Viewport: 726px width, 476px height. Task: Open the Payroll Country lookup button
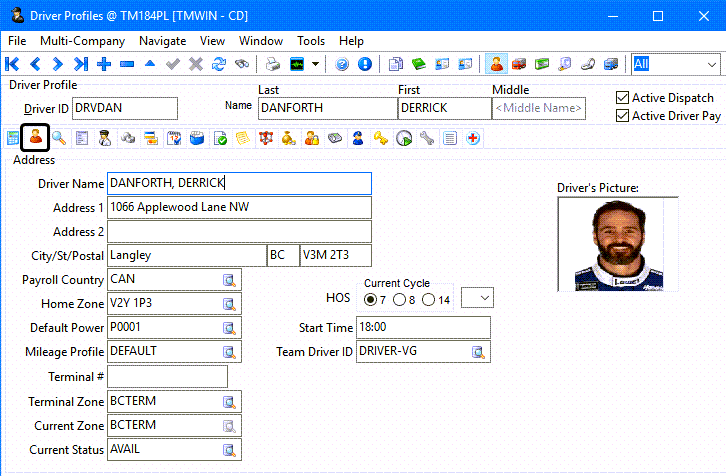pos(229,280)
